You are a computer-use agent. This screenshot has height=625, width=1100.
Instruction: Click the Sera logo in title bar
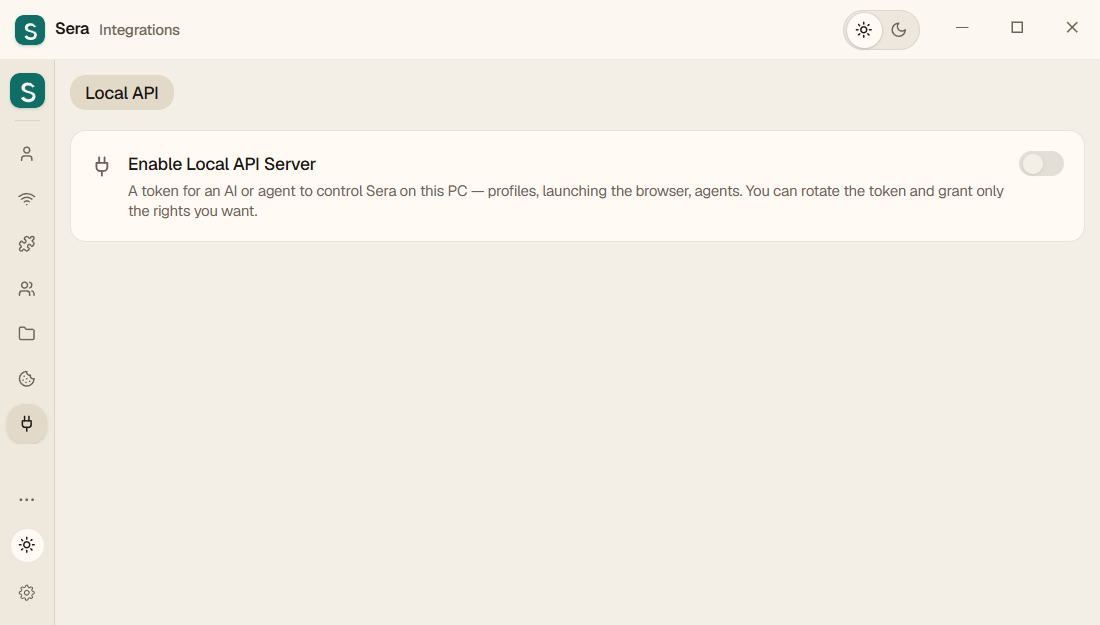point(29,30)
